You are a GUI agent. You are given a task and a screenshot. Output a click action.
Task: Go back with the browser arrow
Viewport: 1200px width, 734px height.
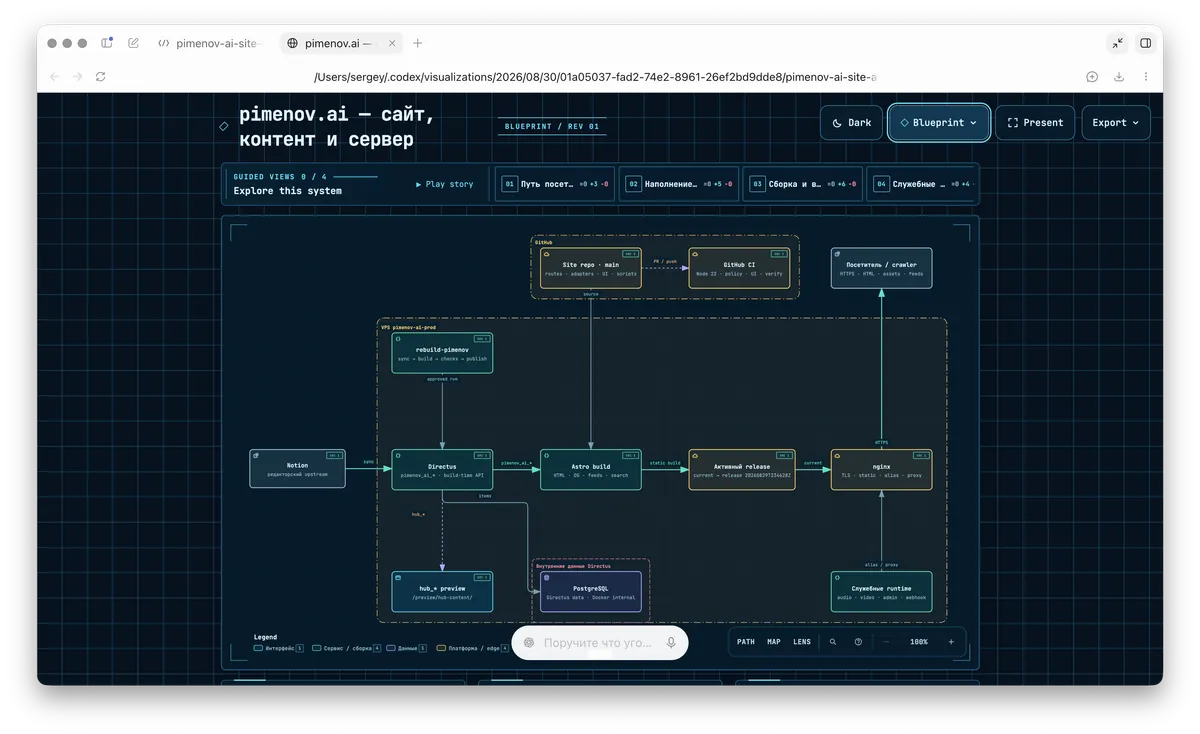tap(54, 76)
